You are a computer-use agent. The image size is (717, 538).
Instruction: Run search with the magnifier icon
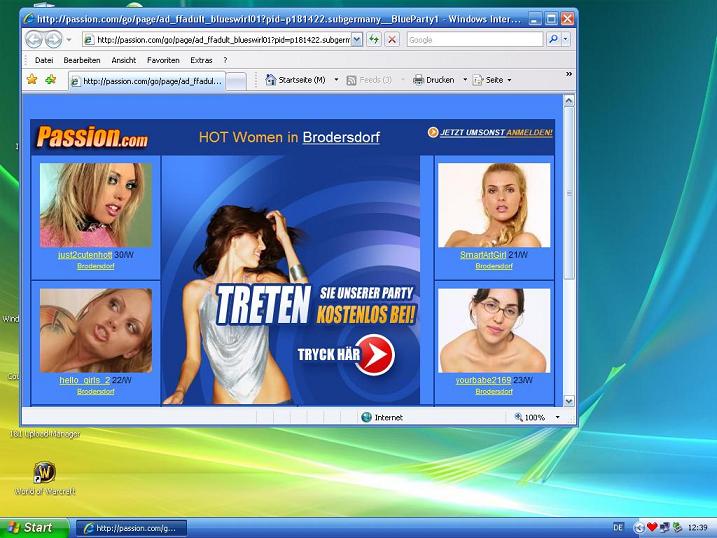click(553, 40)
